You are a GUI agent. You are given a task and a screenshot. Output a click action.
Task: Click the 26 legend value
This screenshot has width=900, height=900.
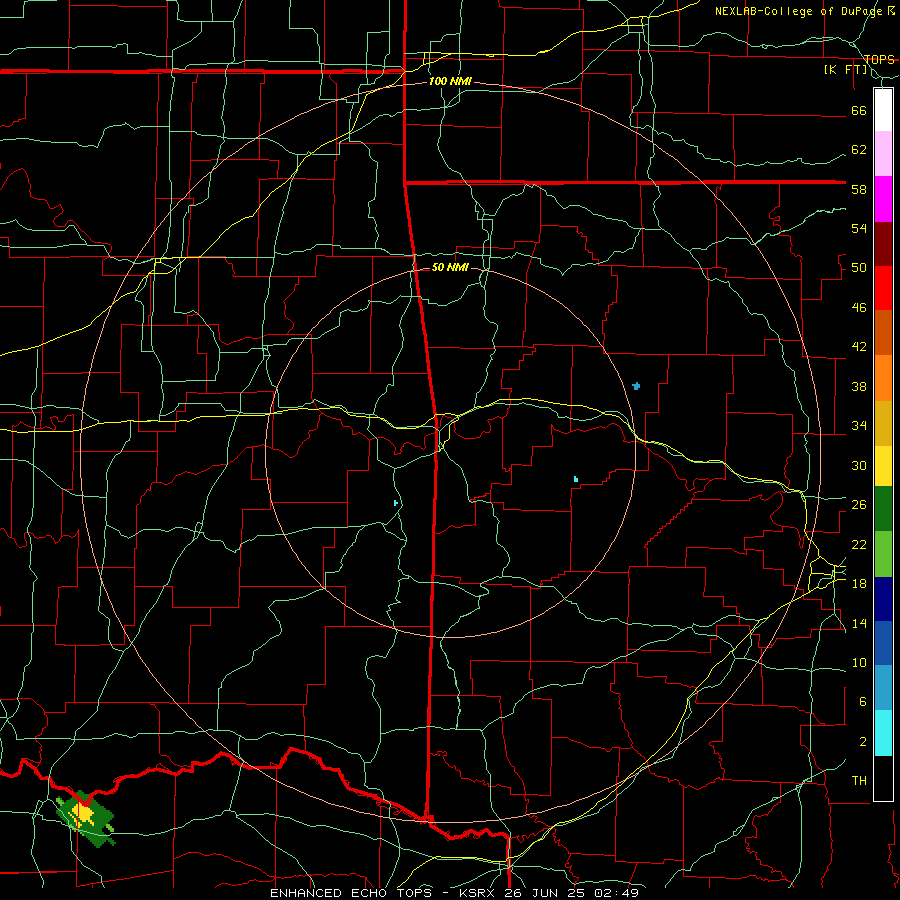[x=859, y=505]
